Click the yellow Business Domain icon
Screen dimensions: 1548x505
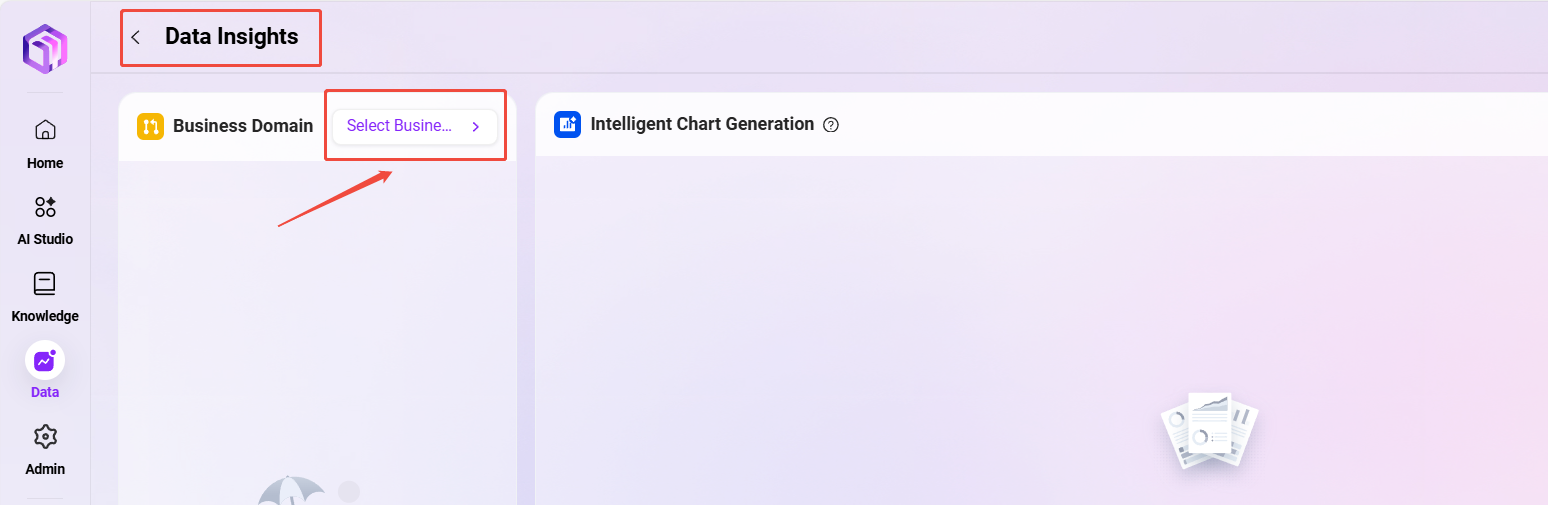tap(150, 126)
